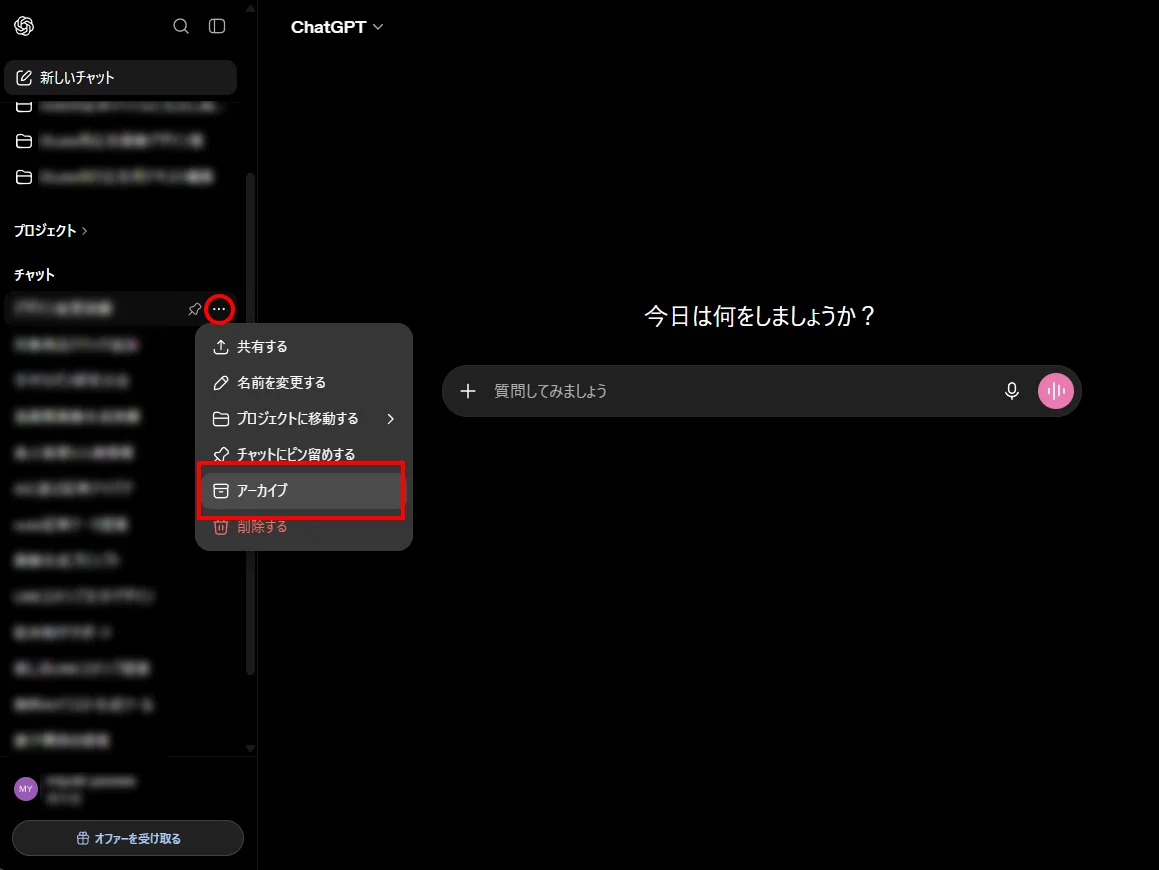Viewport: 1159px width, 870px height.
Task: Select 削除する to delete the chat
Action: click(303, 527)
